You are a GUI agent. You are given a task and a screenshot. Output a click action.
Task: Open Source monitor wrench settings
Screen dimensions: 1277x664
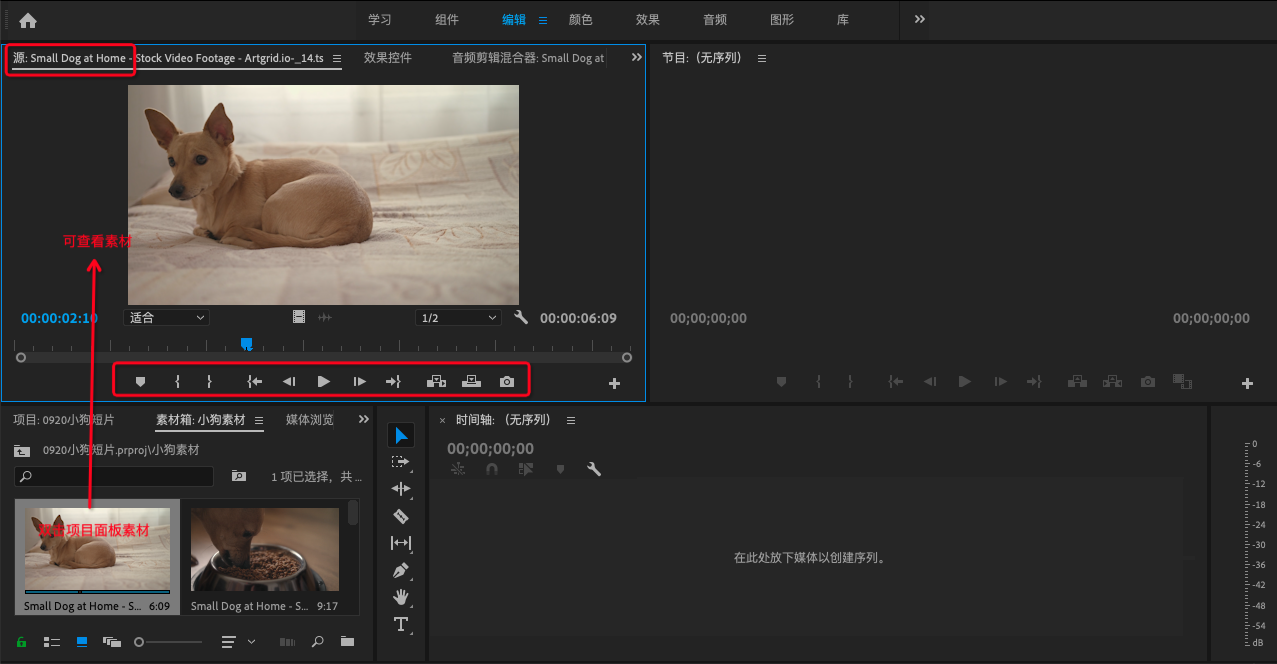520,317
